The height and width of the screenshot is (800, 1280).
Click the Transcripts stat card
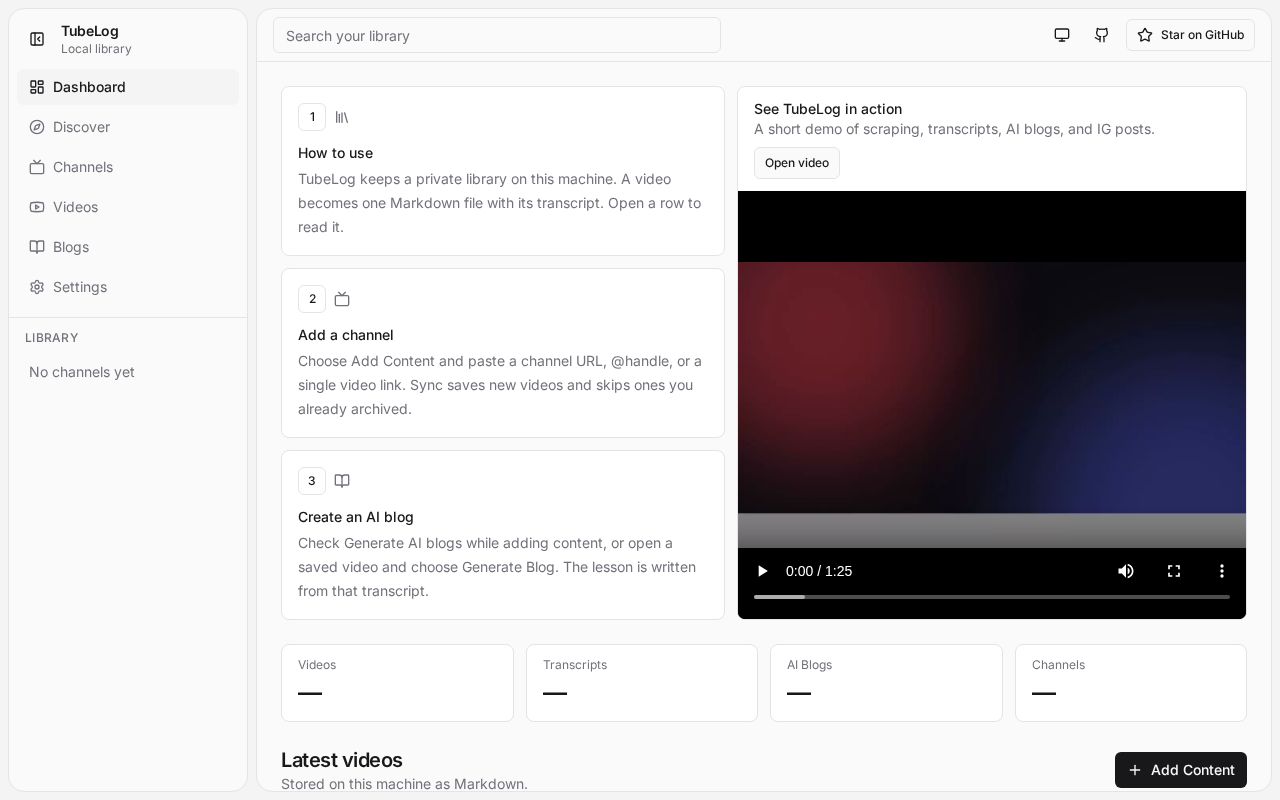click(x=642, y=683)
